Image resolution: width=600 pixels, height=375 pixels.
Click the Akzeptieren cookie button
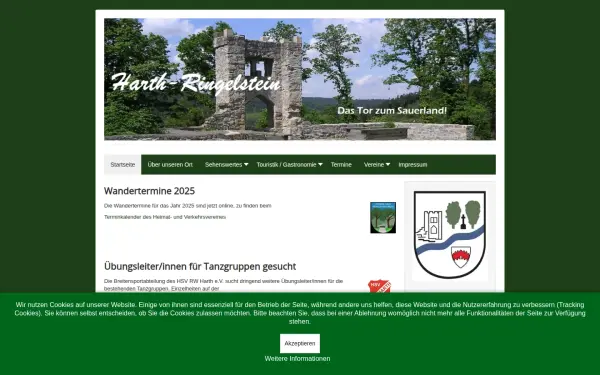(300, 343)
